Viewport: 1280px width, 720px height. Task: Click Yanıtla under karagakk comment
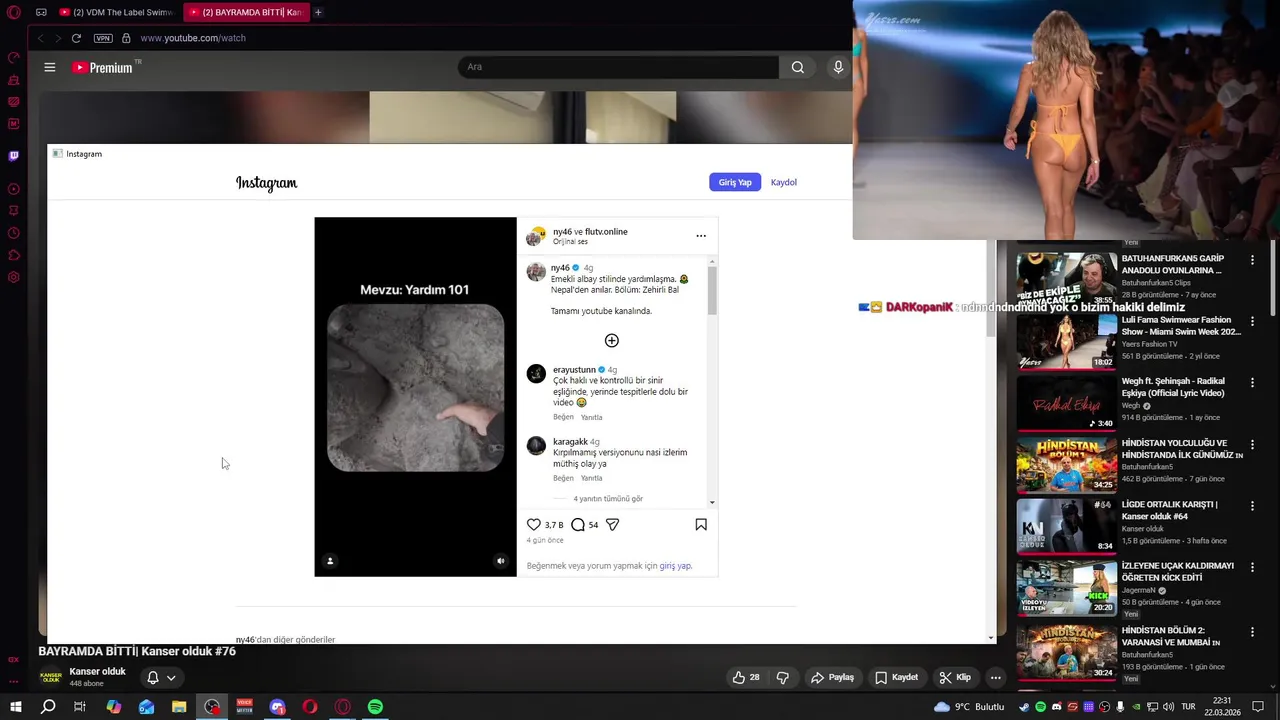coord(591,478)
